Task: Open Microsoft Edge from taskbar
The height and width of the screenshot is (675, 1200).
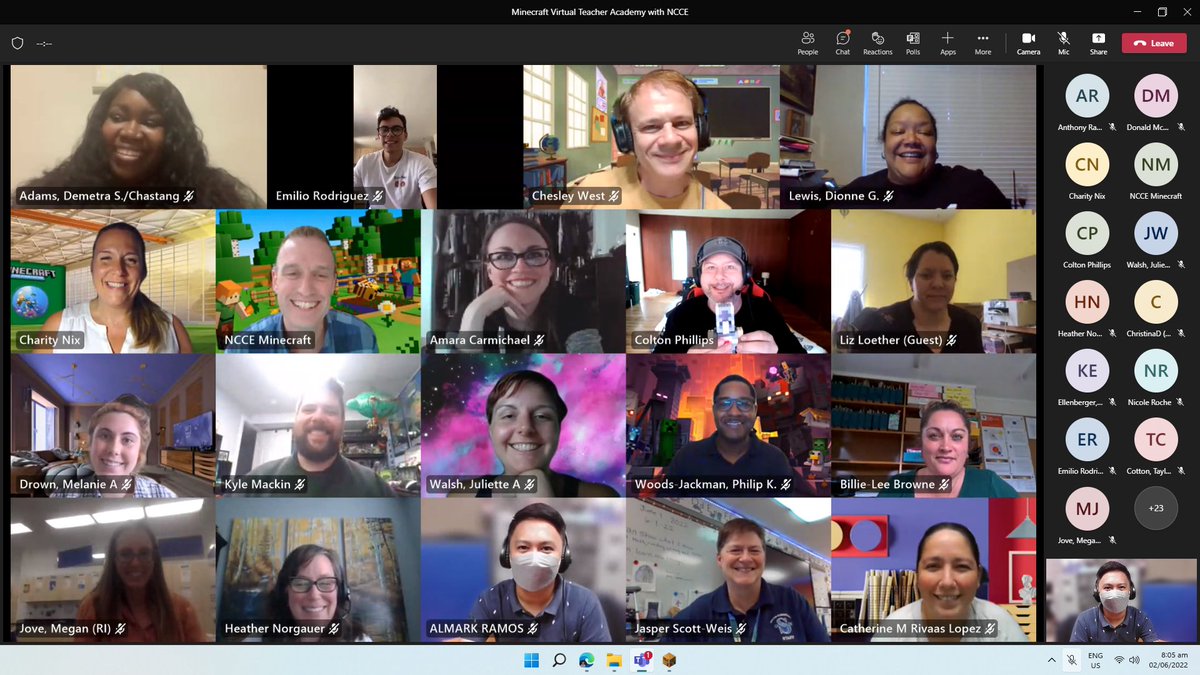Action: click(587, 660)
